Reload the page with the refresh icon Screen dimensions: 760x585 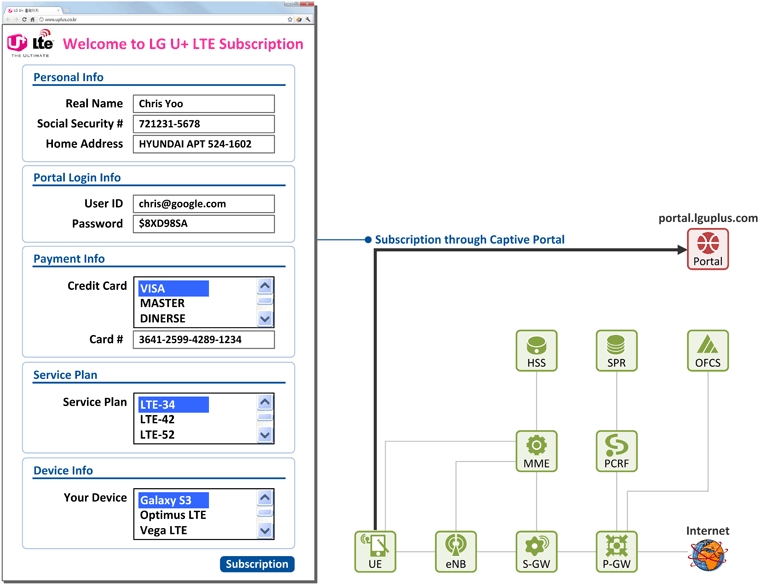tap(24, 19)
